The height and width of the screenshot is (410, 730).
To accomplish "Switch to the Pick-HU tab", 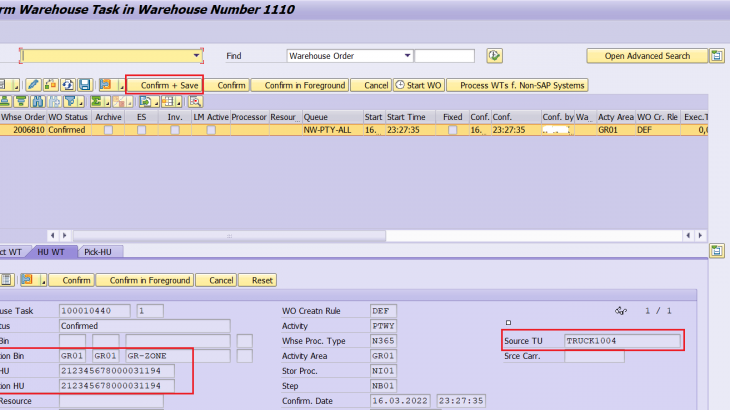I will [98, 252].
